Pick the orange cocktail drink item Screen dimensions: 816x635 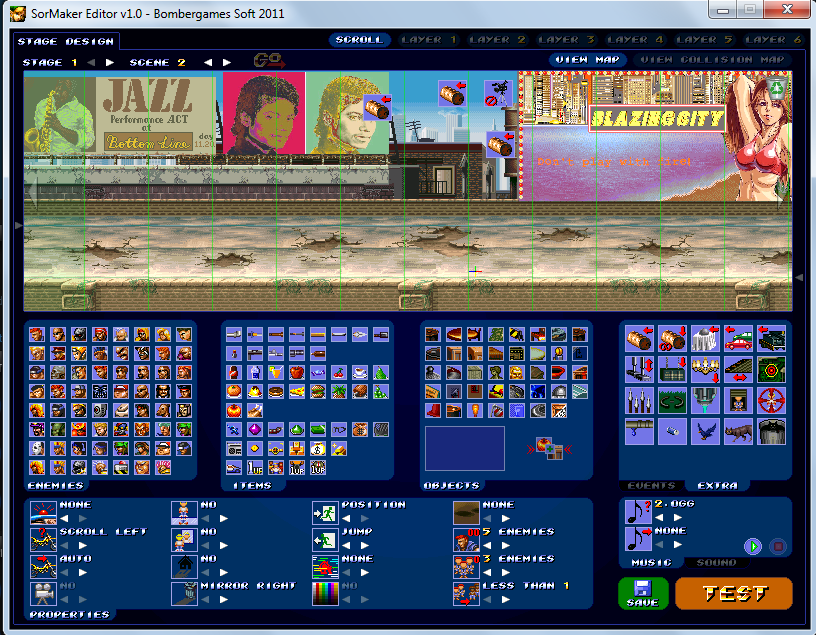click(276, 372)
